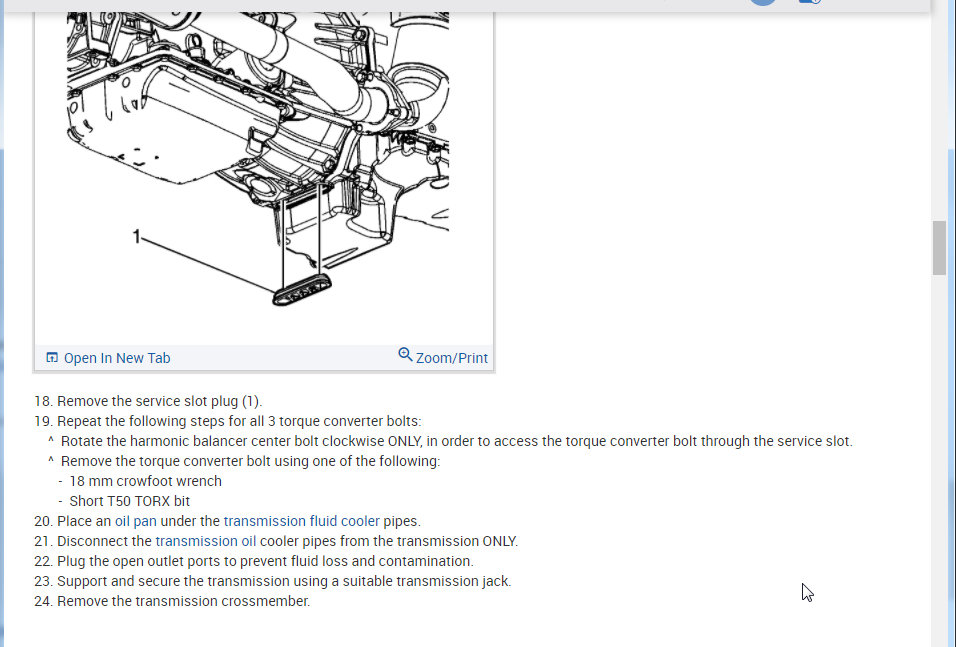
Task: Click callout number 1 in the diagram
Action: click(x=137, y=236)
